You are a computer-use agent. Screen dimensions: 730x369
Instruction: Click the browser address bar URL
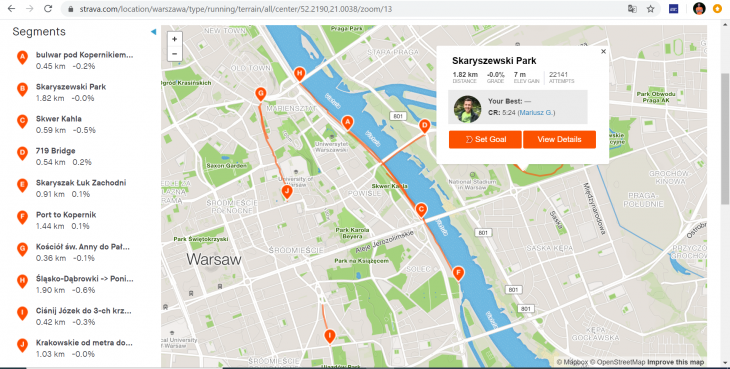(236, 9)
